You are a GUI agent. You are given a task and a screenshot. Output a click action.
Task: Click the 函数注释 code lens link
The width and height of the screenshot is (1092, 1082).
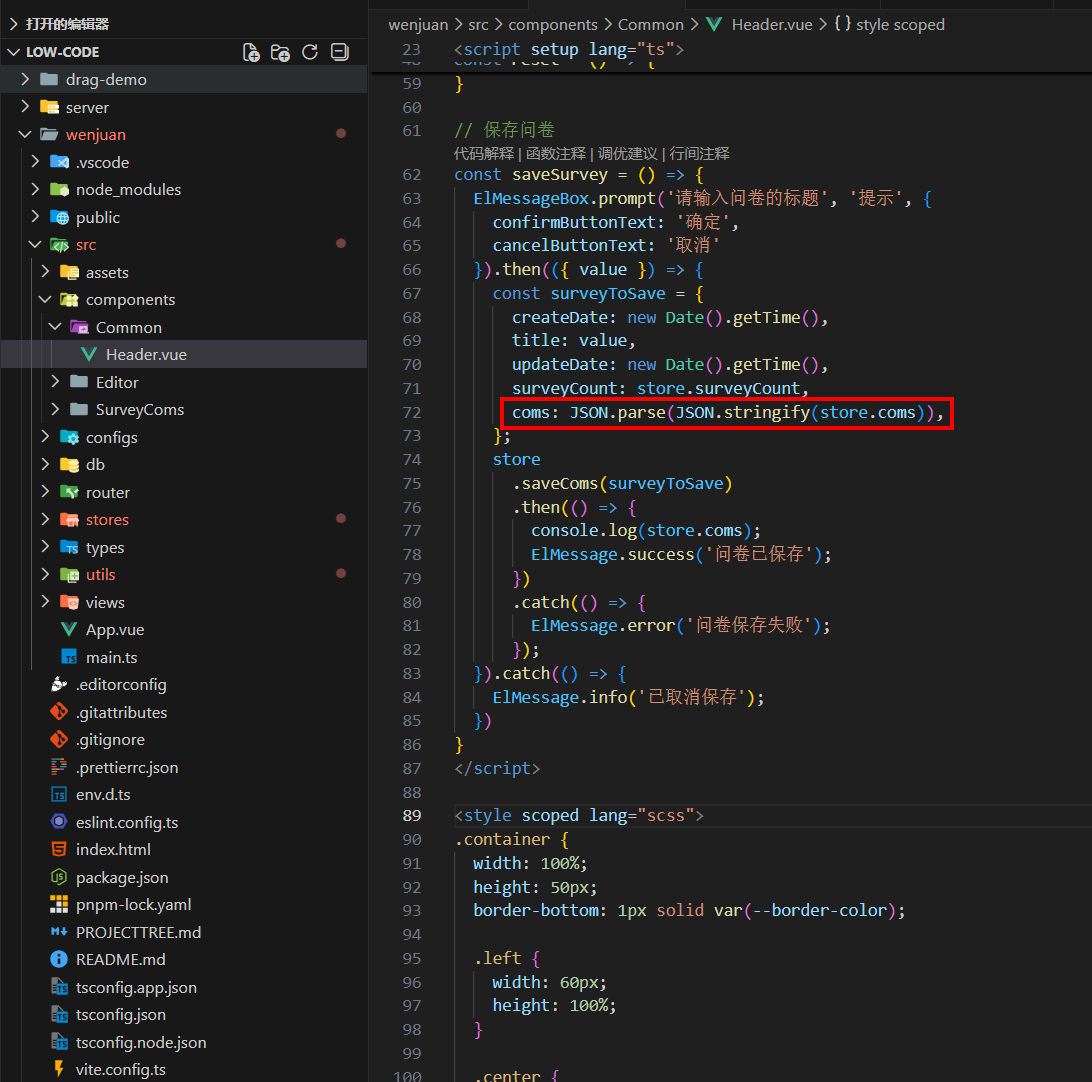[556, 154]
